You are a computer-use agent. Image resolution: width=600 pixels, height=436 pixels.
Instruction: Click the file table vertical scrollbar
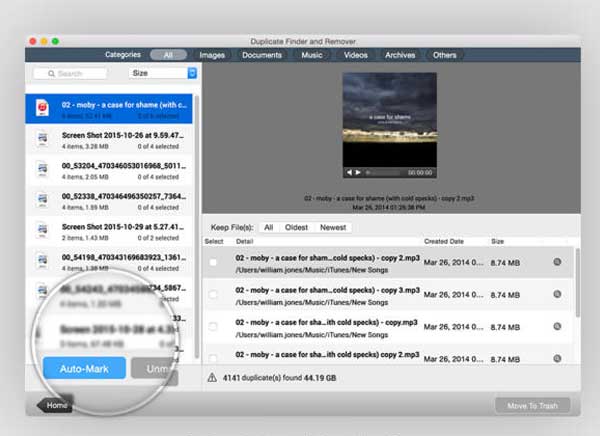(577, 282)
